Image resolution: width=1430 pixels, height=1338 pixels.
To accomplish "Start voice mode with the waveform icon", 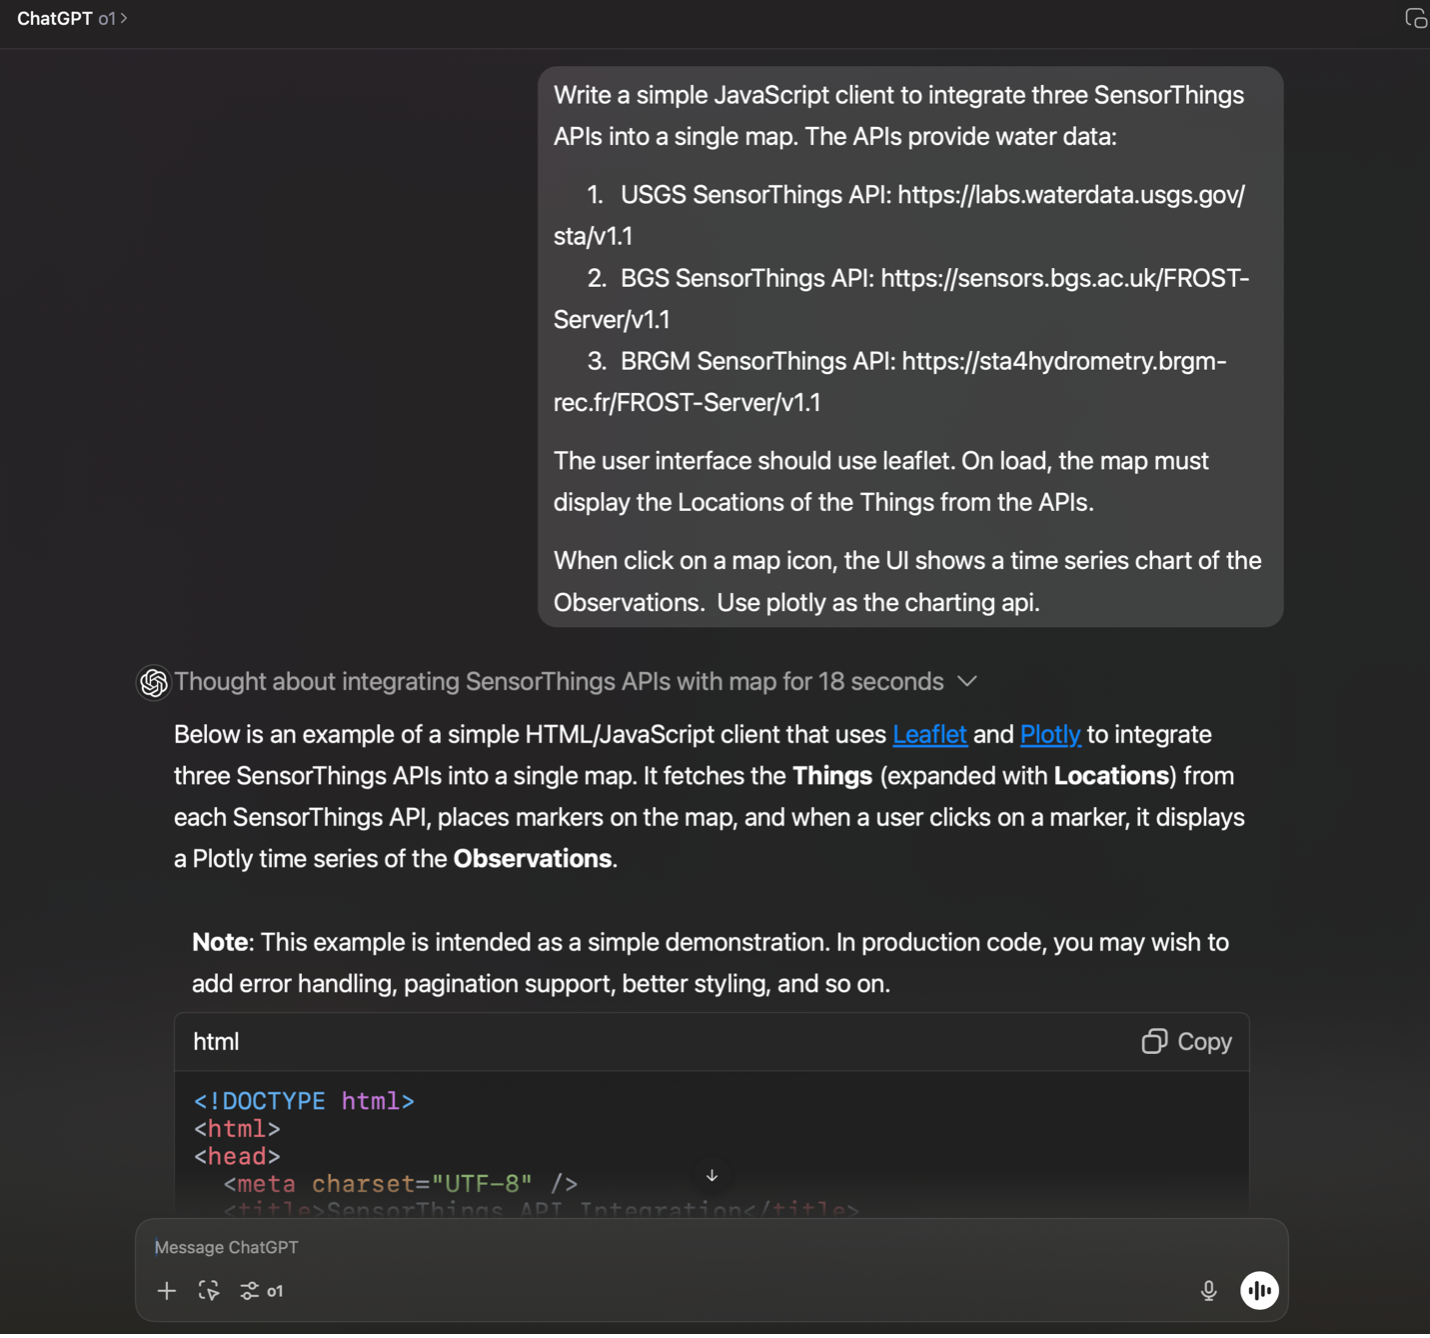I will pyautogui.click(x=1259, y=1291).
